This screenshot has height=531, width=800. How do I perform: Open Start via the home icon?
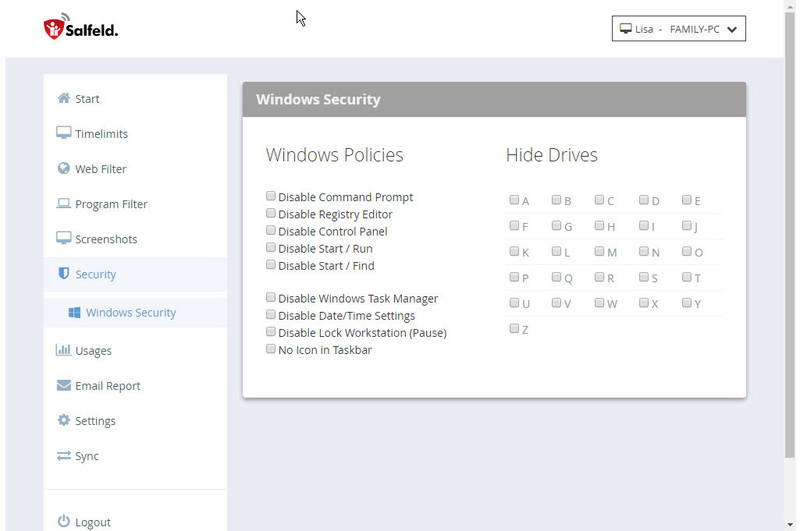click(64, 98)
